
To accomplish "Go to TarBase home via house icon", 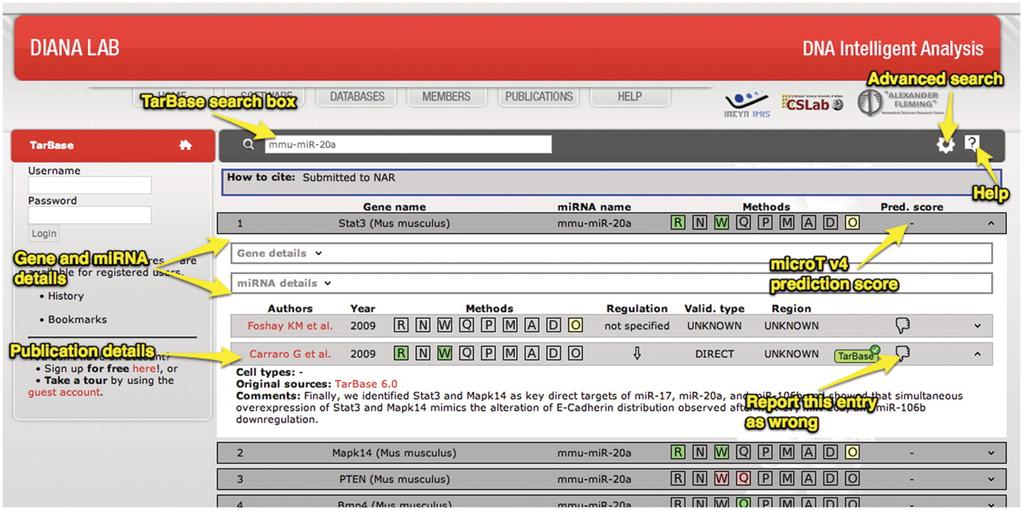I will pos(185,145).
